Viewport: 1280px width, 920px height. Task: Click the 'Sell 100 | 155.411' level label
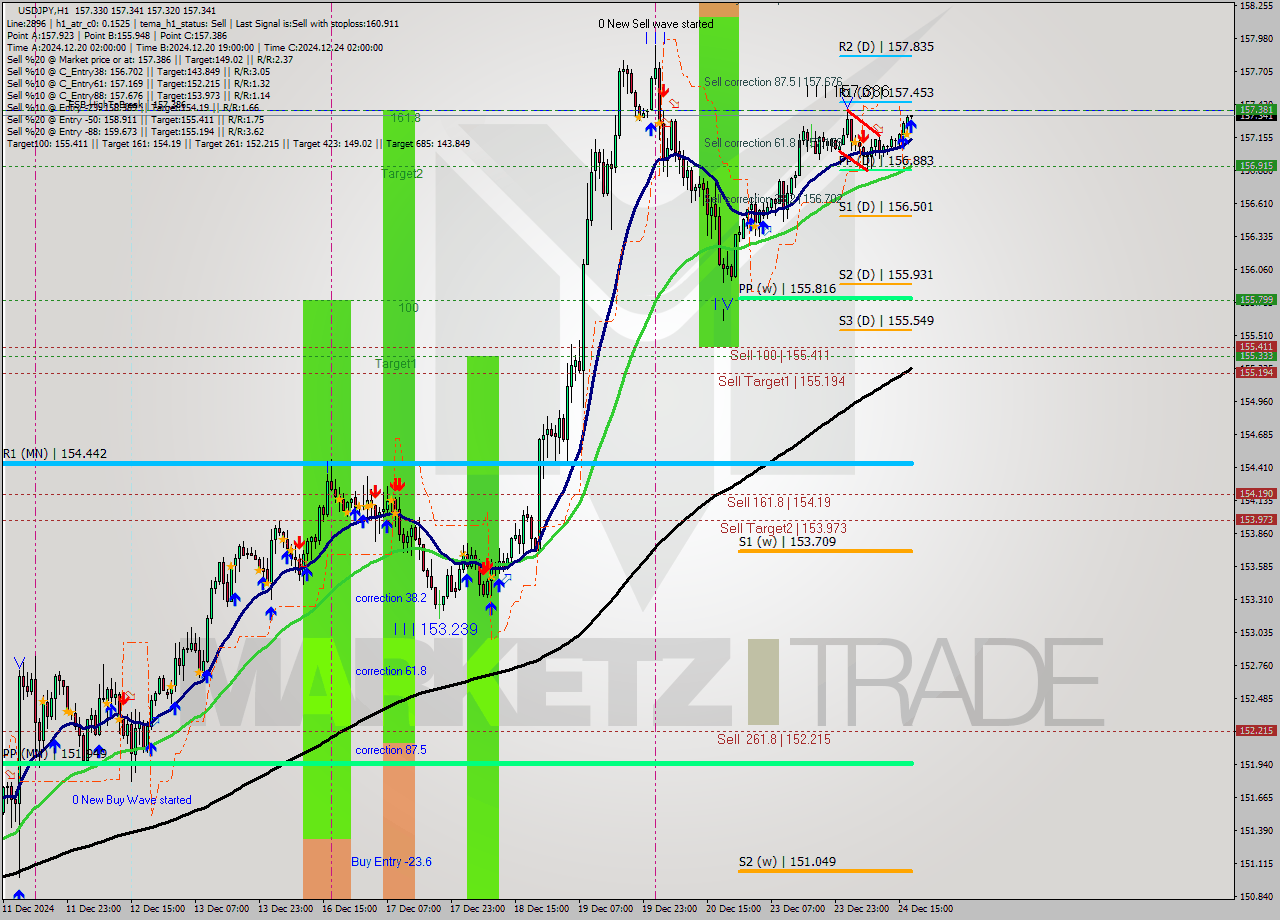coord(780,356)
